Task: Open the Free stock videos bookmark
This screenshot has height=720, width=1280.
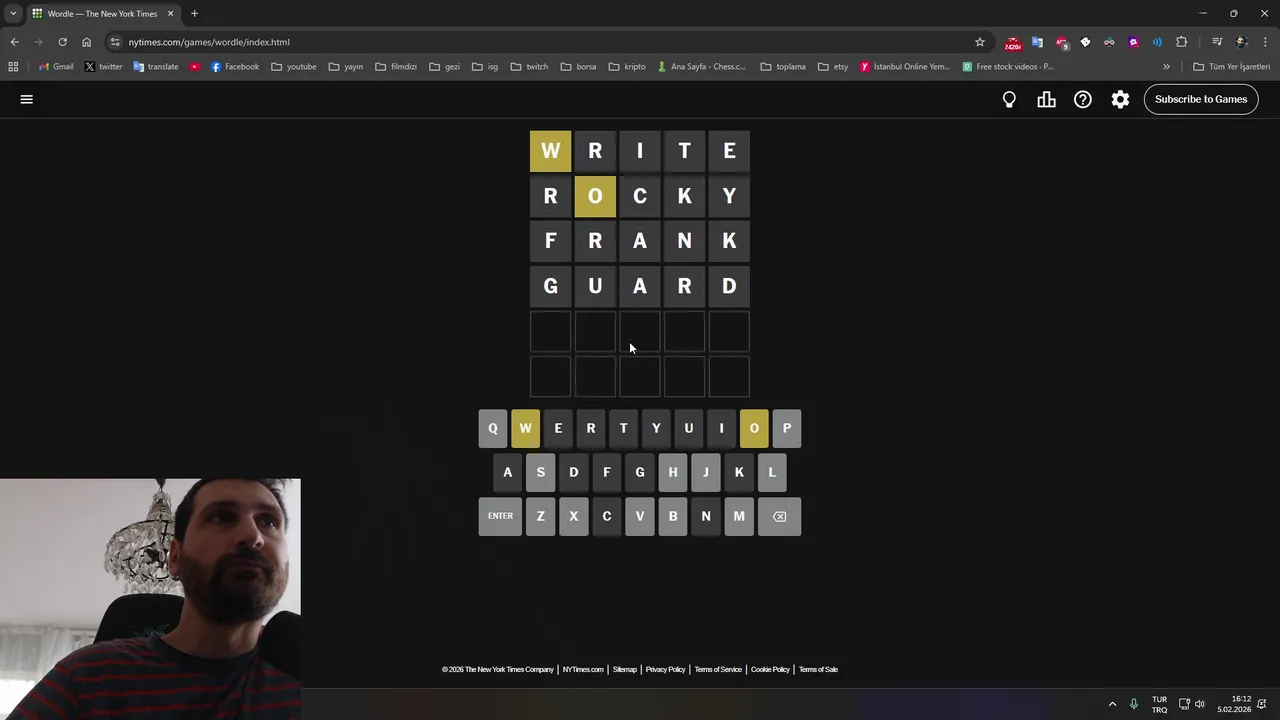Action: 1008,67
